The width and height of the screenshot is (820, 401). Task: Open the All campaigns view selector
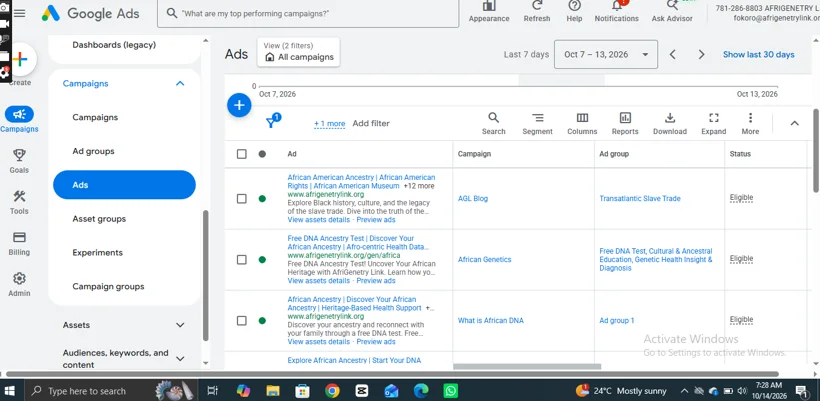click(298, 52)
